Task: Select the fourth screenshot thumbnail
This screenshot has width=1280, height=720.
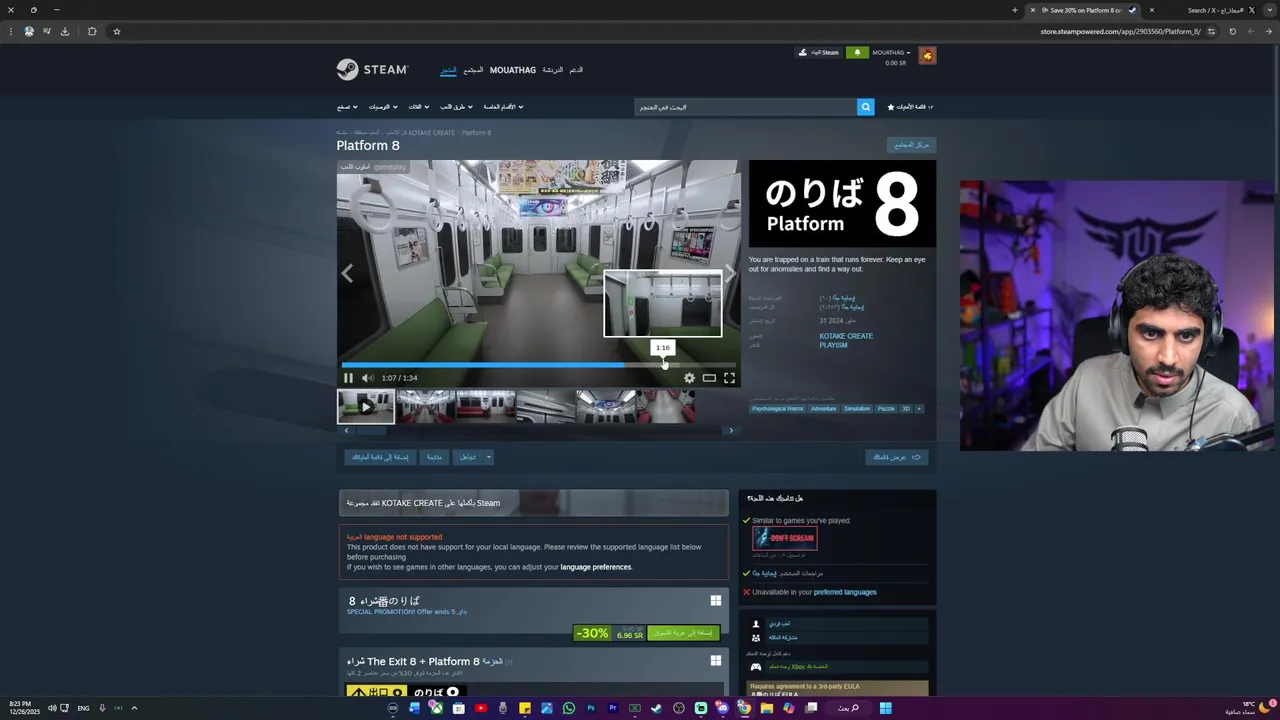Action: [x=546, y=407]
